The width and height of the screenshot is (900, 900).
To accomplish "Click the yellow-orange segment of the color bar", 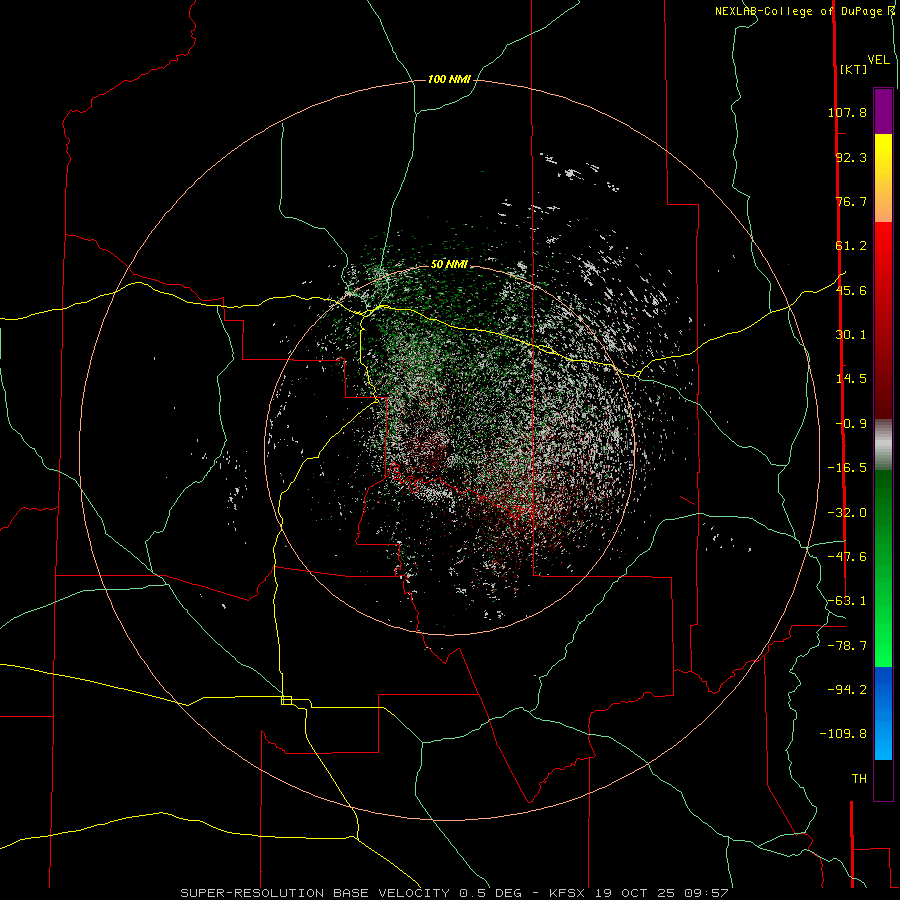I will 883,178.
